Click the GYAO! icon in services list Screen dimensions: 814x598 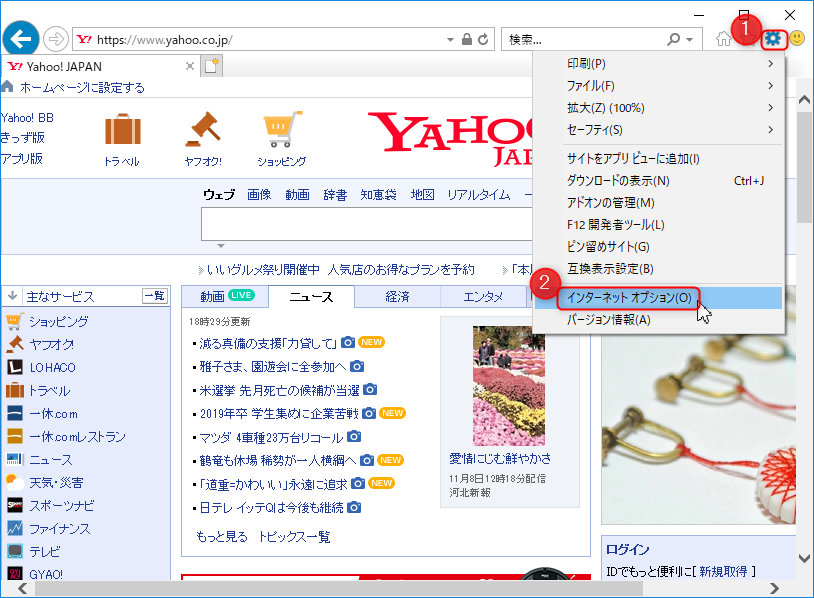[x=15, y=574]
